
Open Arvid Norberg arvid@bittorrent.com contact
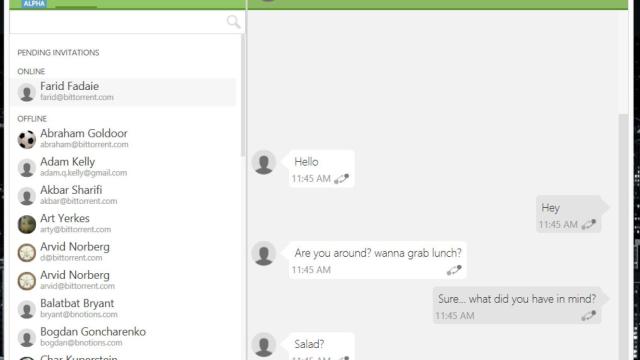coord(124,280)
